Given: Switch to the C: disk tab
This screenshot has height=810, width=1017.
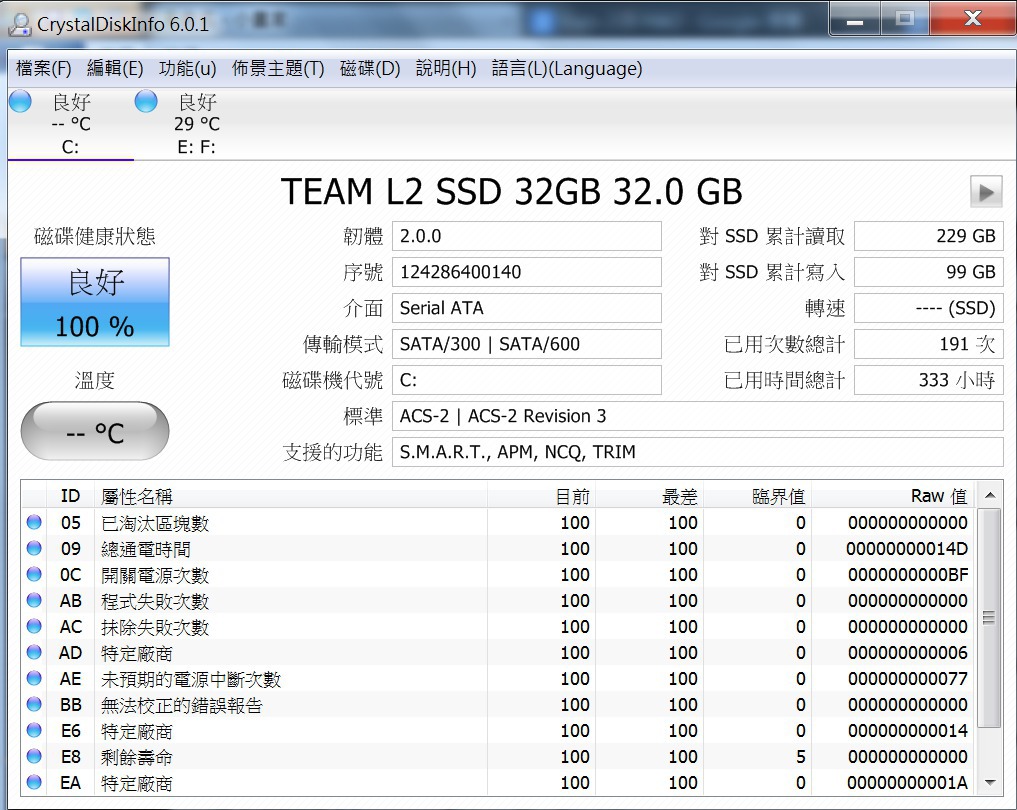Looking at the screenshot, I should 71,124.
